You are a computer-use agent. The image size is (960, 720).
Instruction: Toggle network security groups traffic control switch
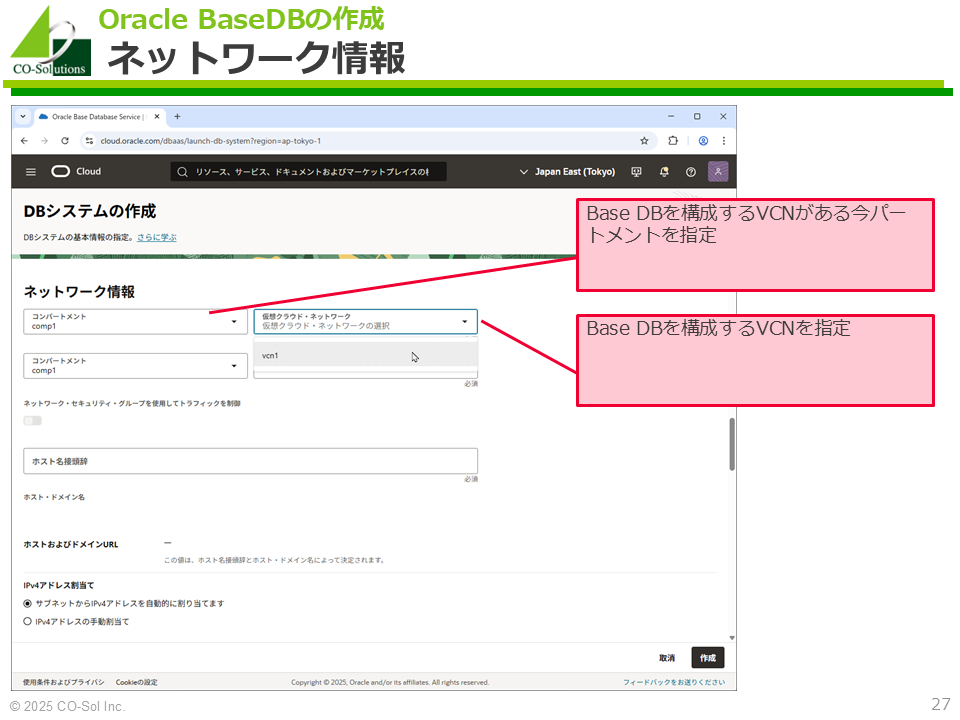click(x=32, y=421)
